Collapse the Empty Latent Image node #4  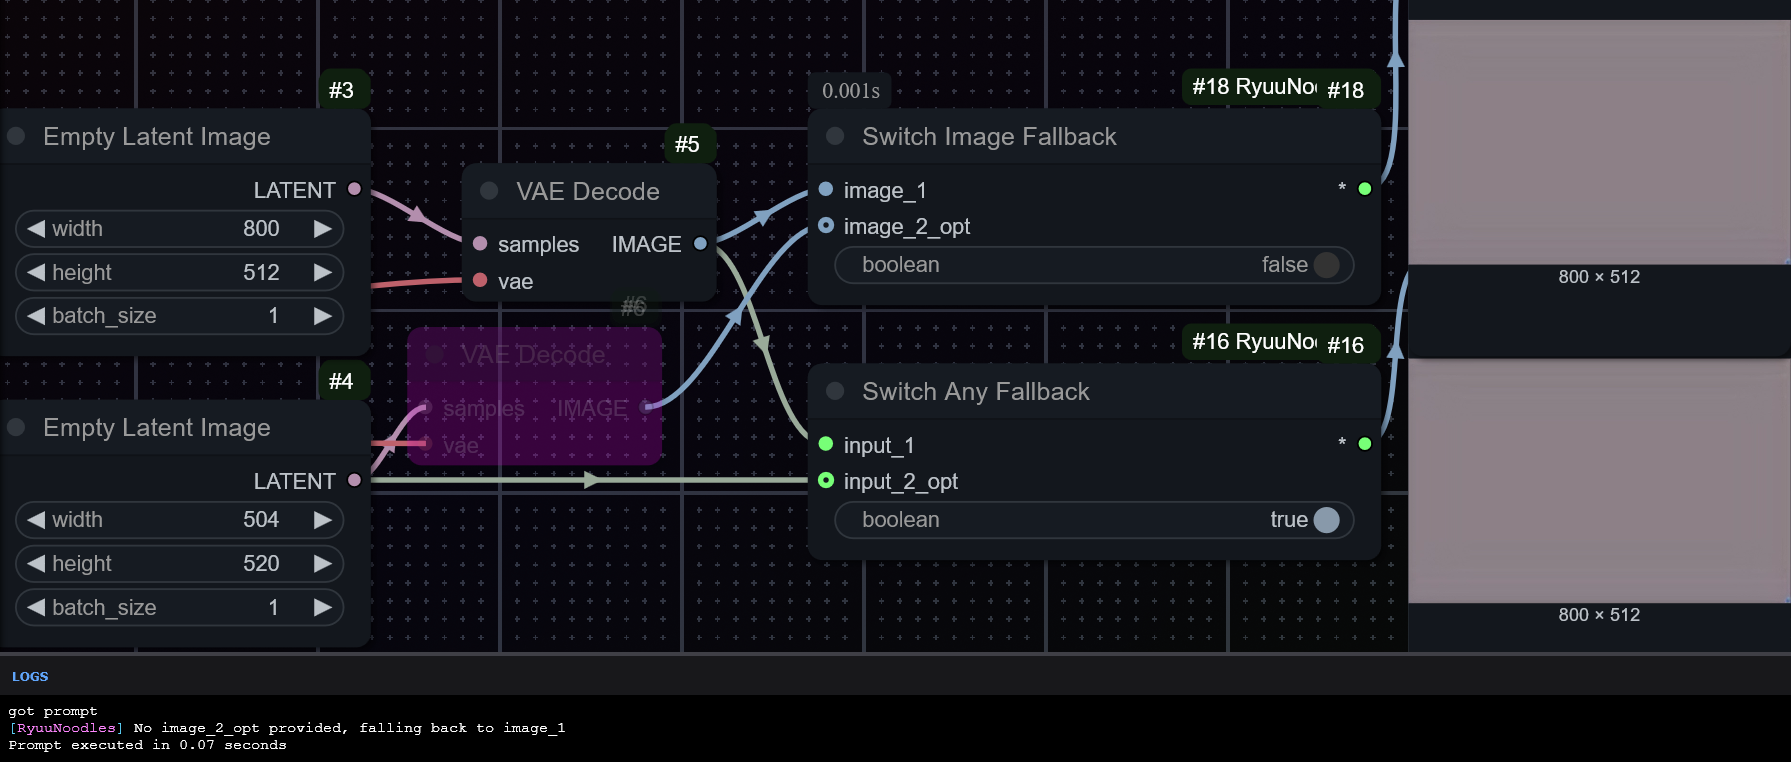click(16, 427)
